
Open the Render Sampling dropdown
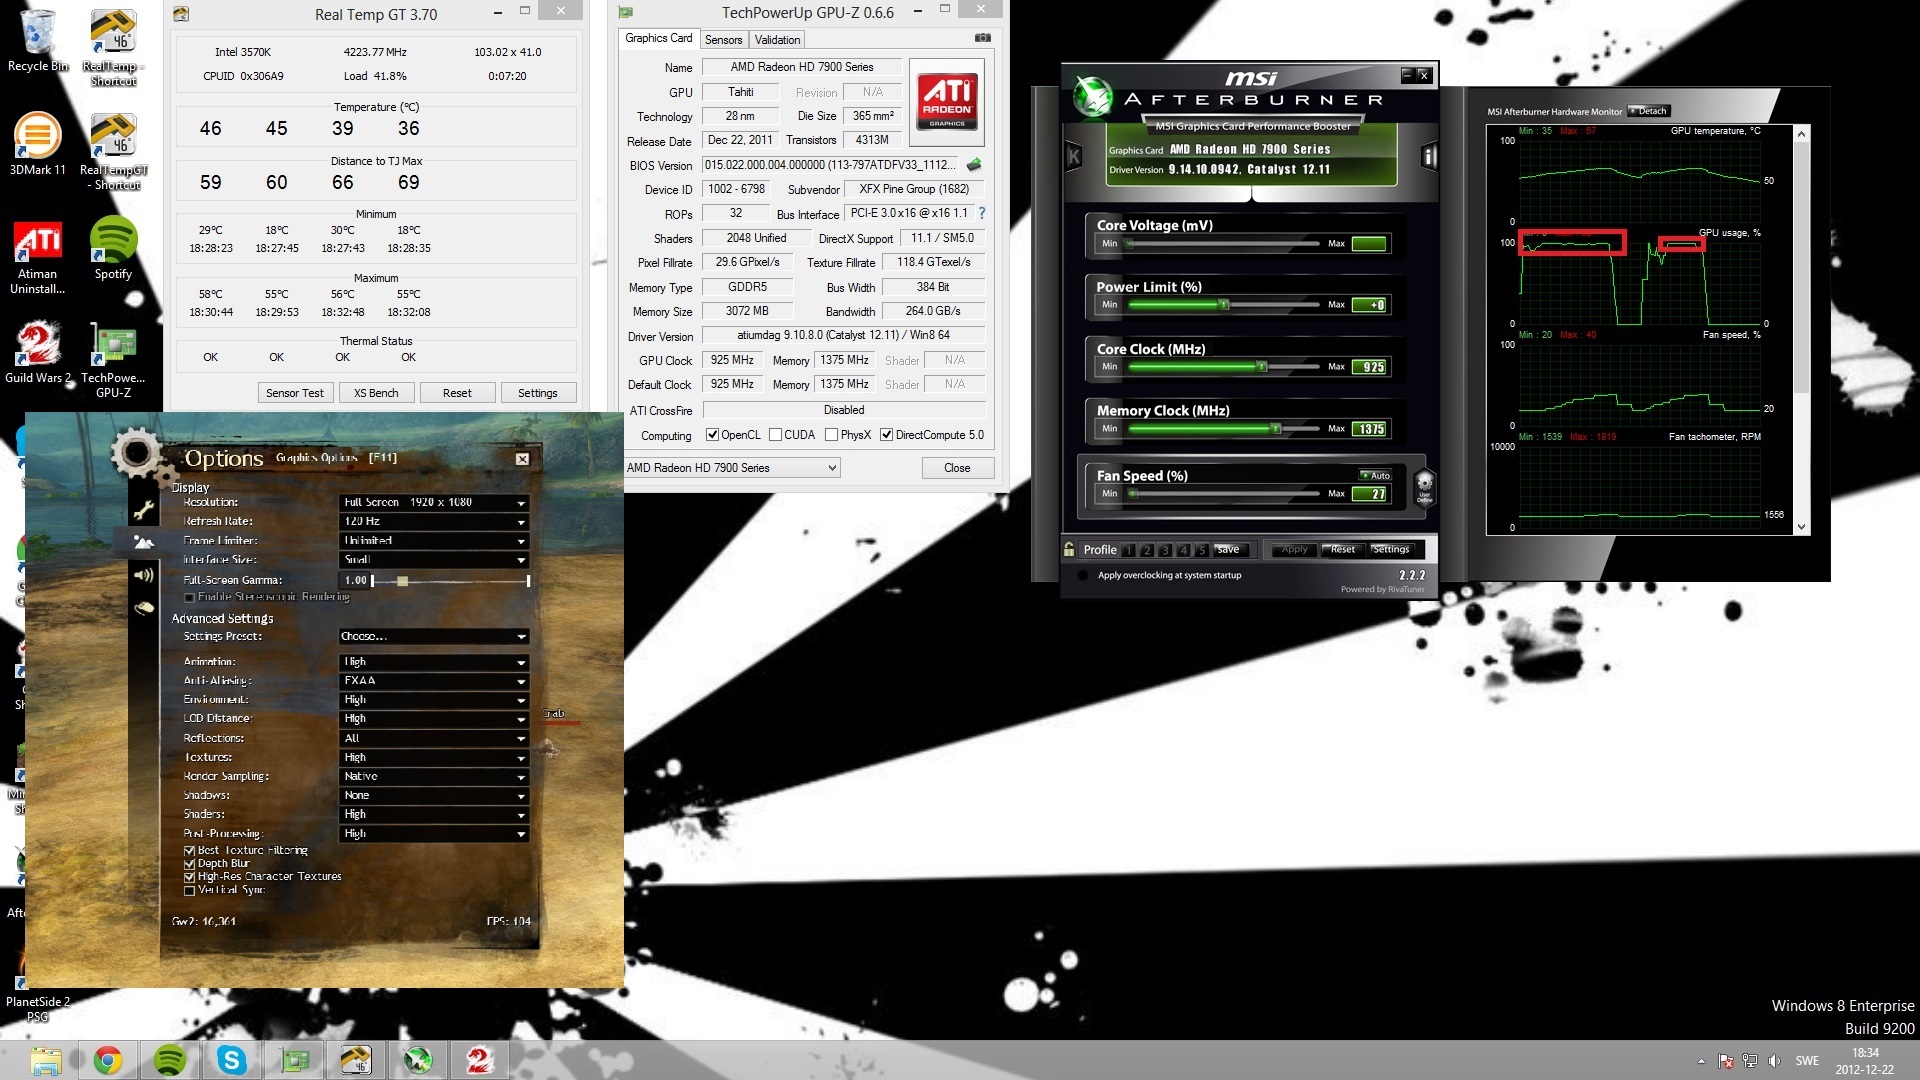[x=433, y=777]
